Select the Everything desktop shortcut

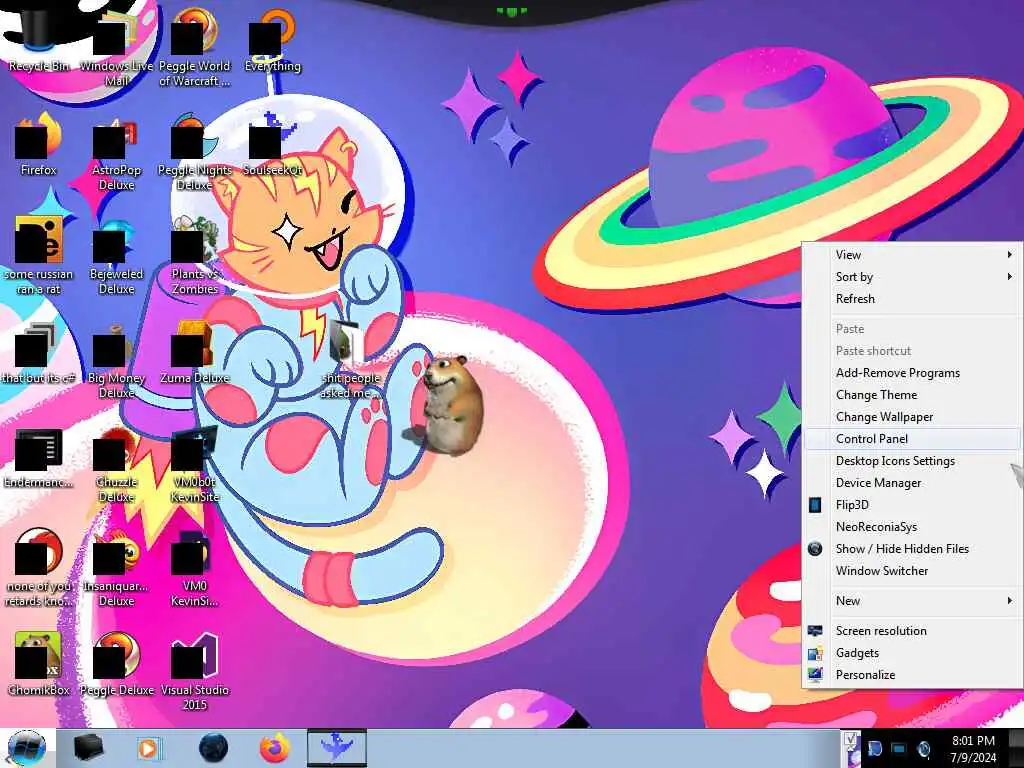[x=272, y=39]
